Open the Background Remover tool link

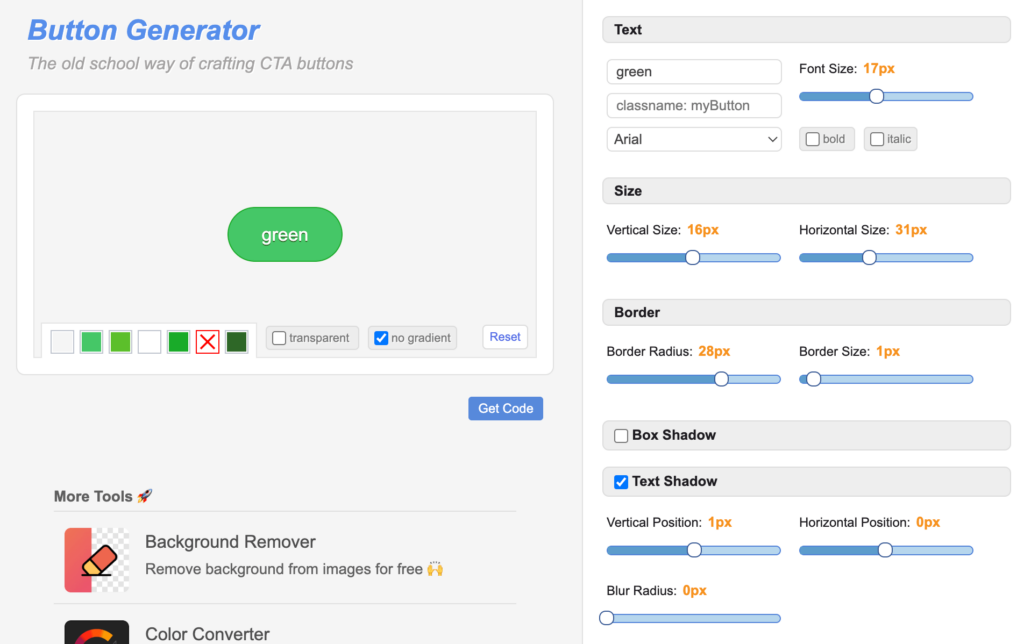pyautogui.click(x=230, y=542)
